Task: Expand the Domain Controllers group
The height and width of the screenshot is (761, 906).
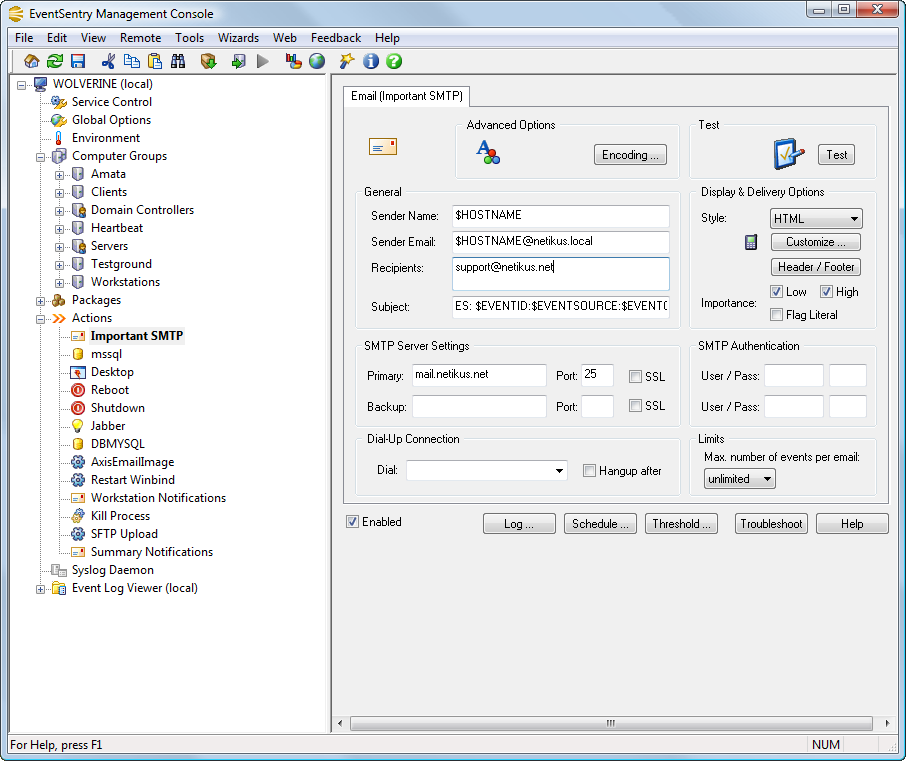Action: (x=60, y=211)
